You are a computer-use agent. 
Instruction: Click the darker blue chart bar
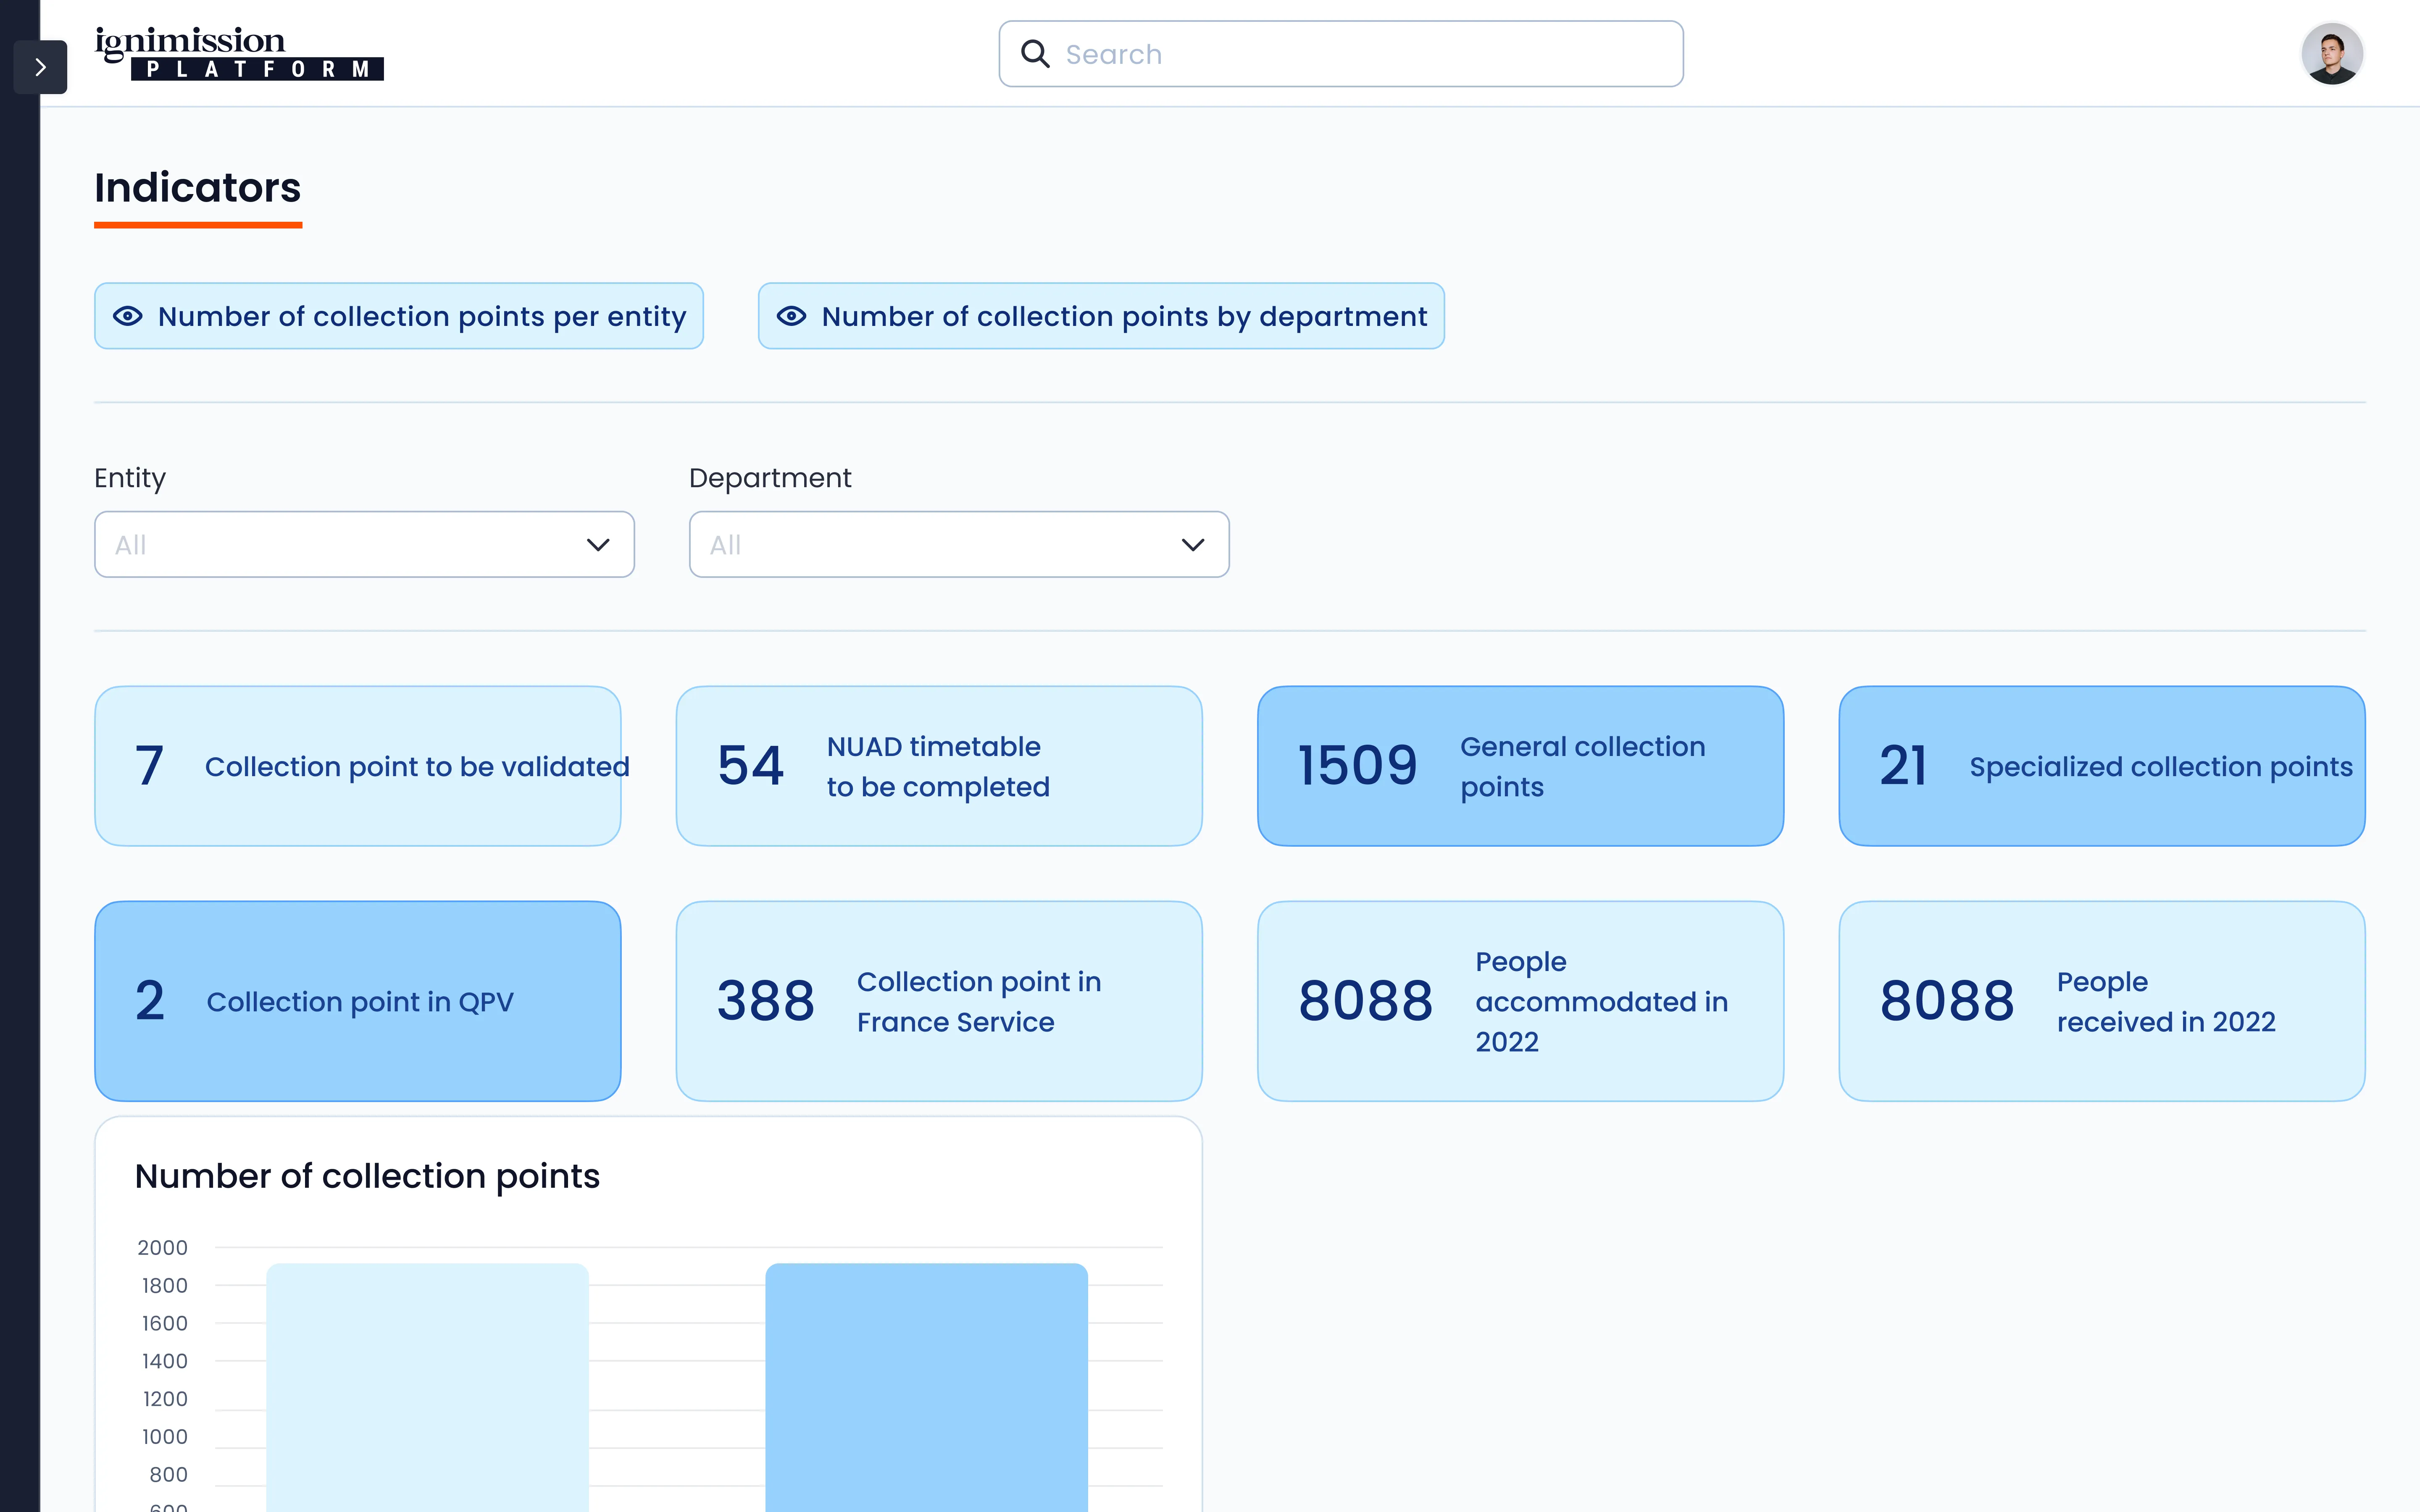click(926, 1388)
